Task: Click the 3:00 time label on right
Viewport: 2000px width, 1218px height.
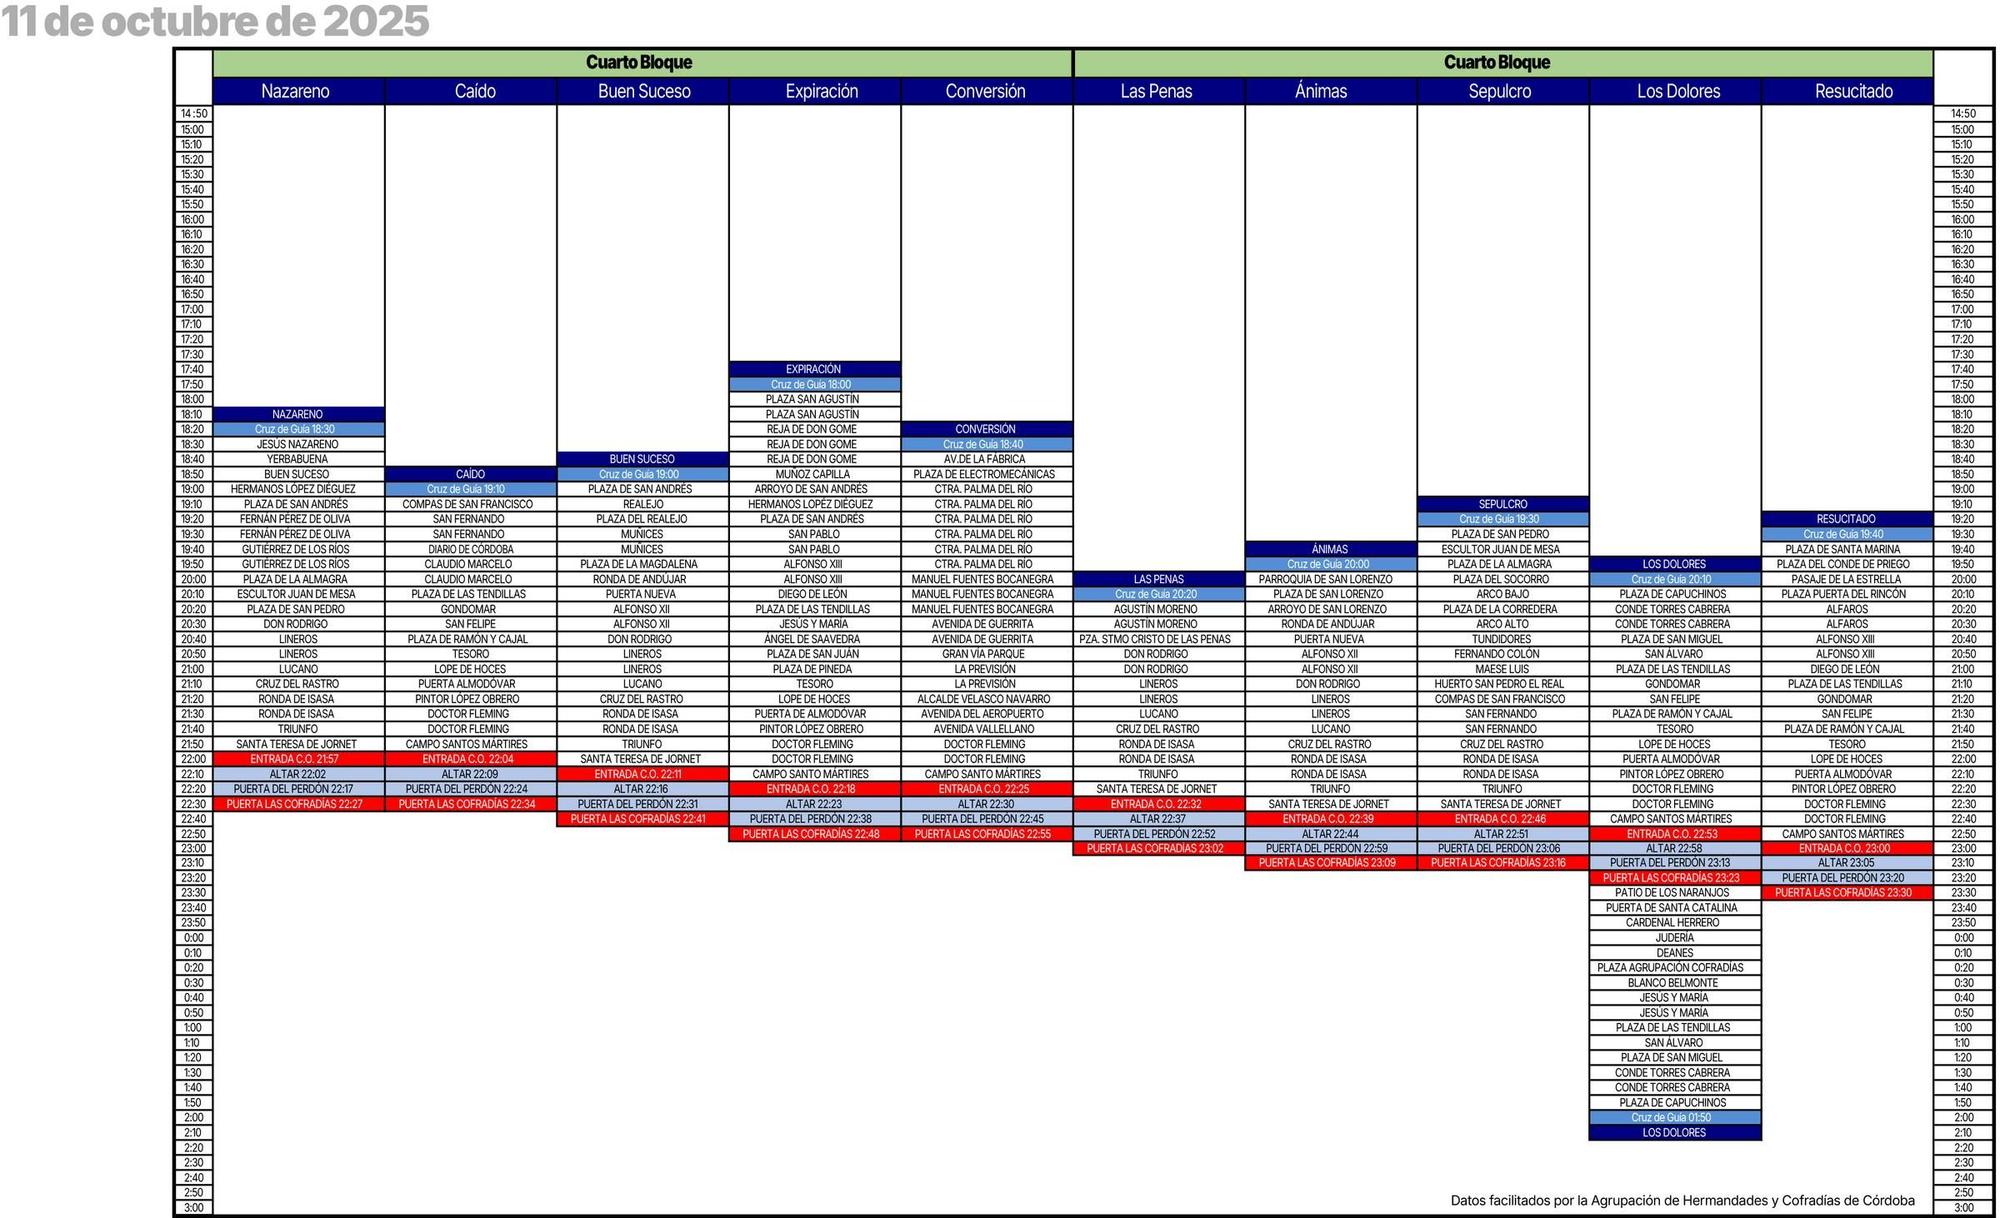Action: tap(1963, 1207)
